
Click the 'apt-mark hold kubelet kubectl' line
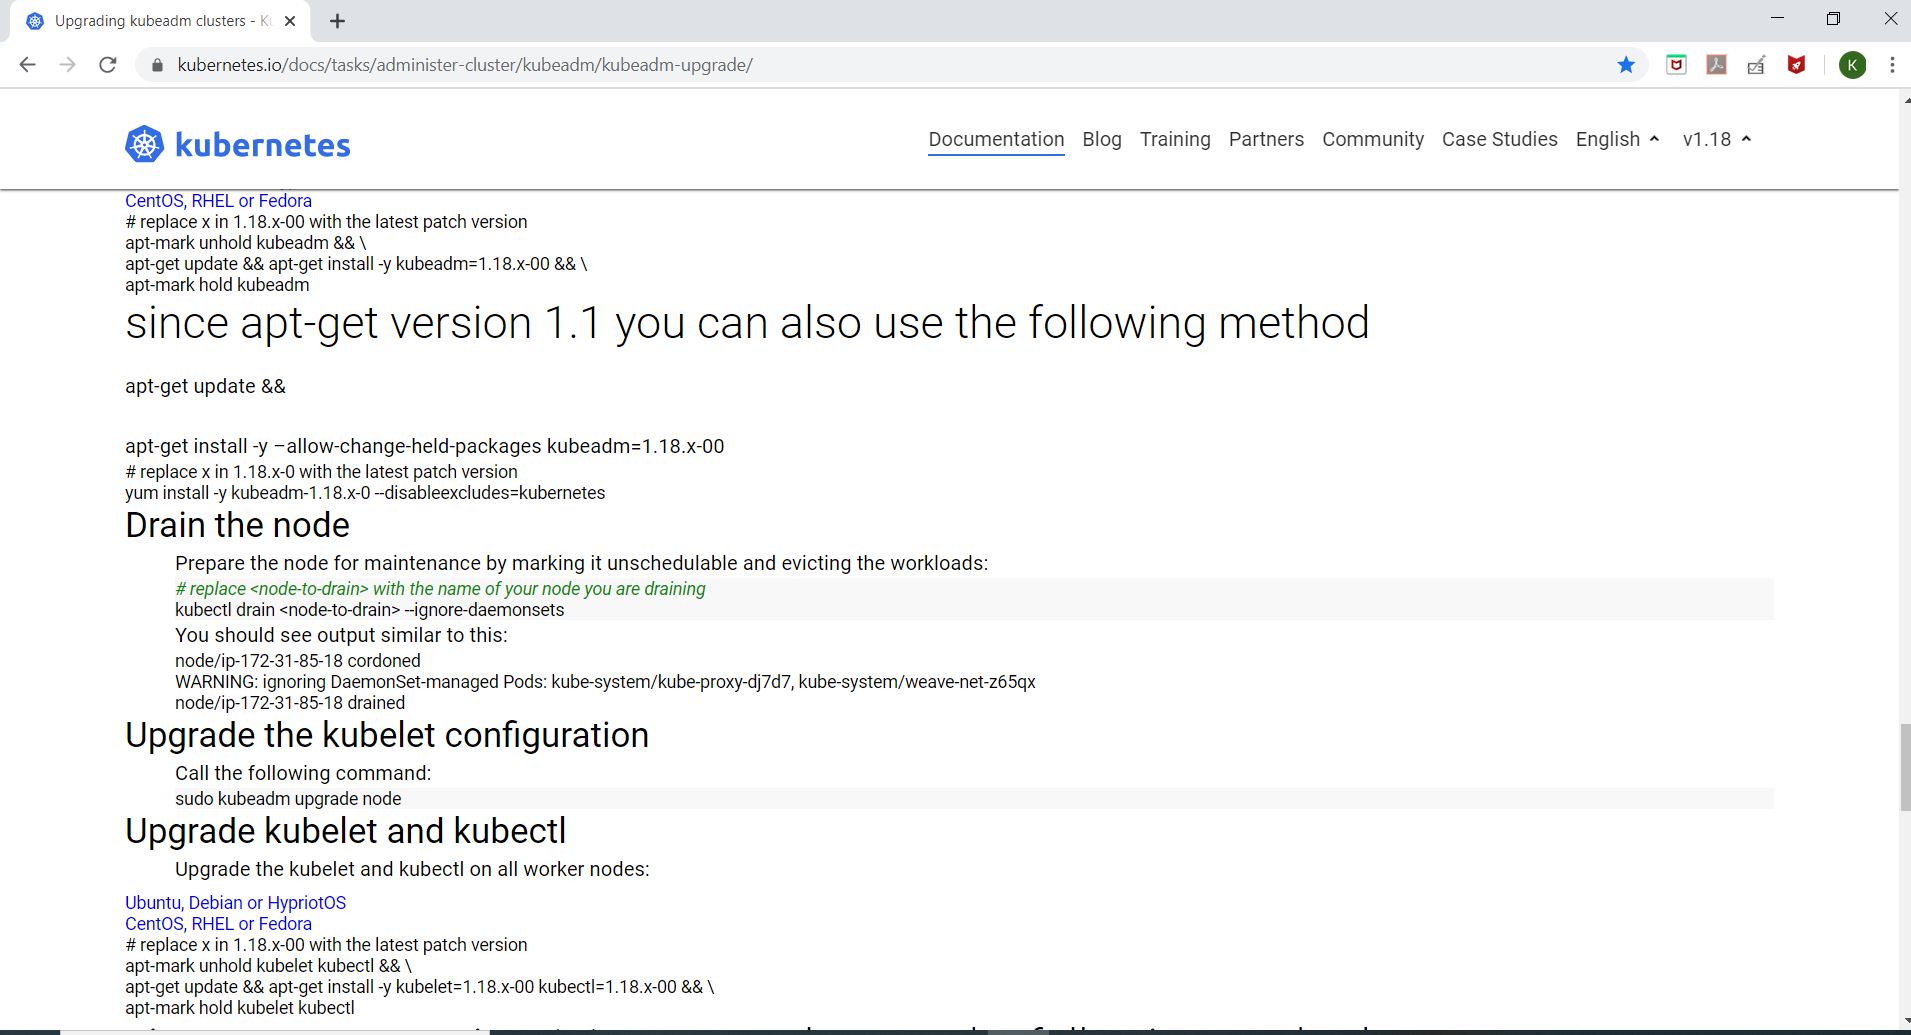coord(240,1008)
